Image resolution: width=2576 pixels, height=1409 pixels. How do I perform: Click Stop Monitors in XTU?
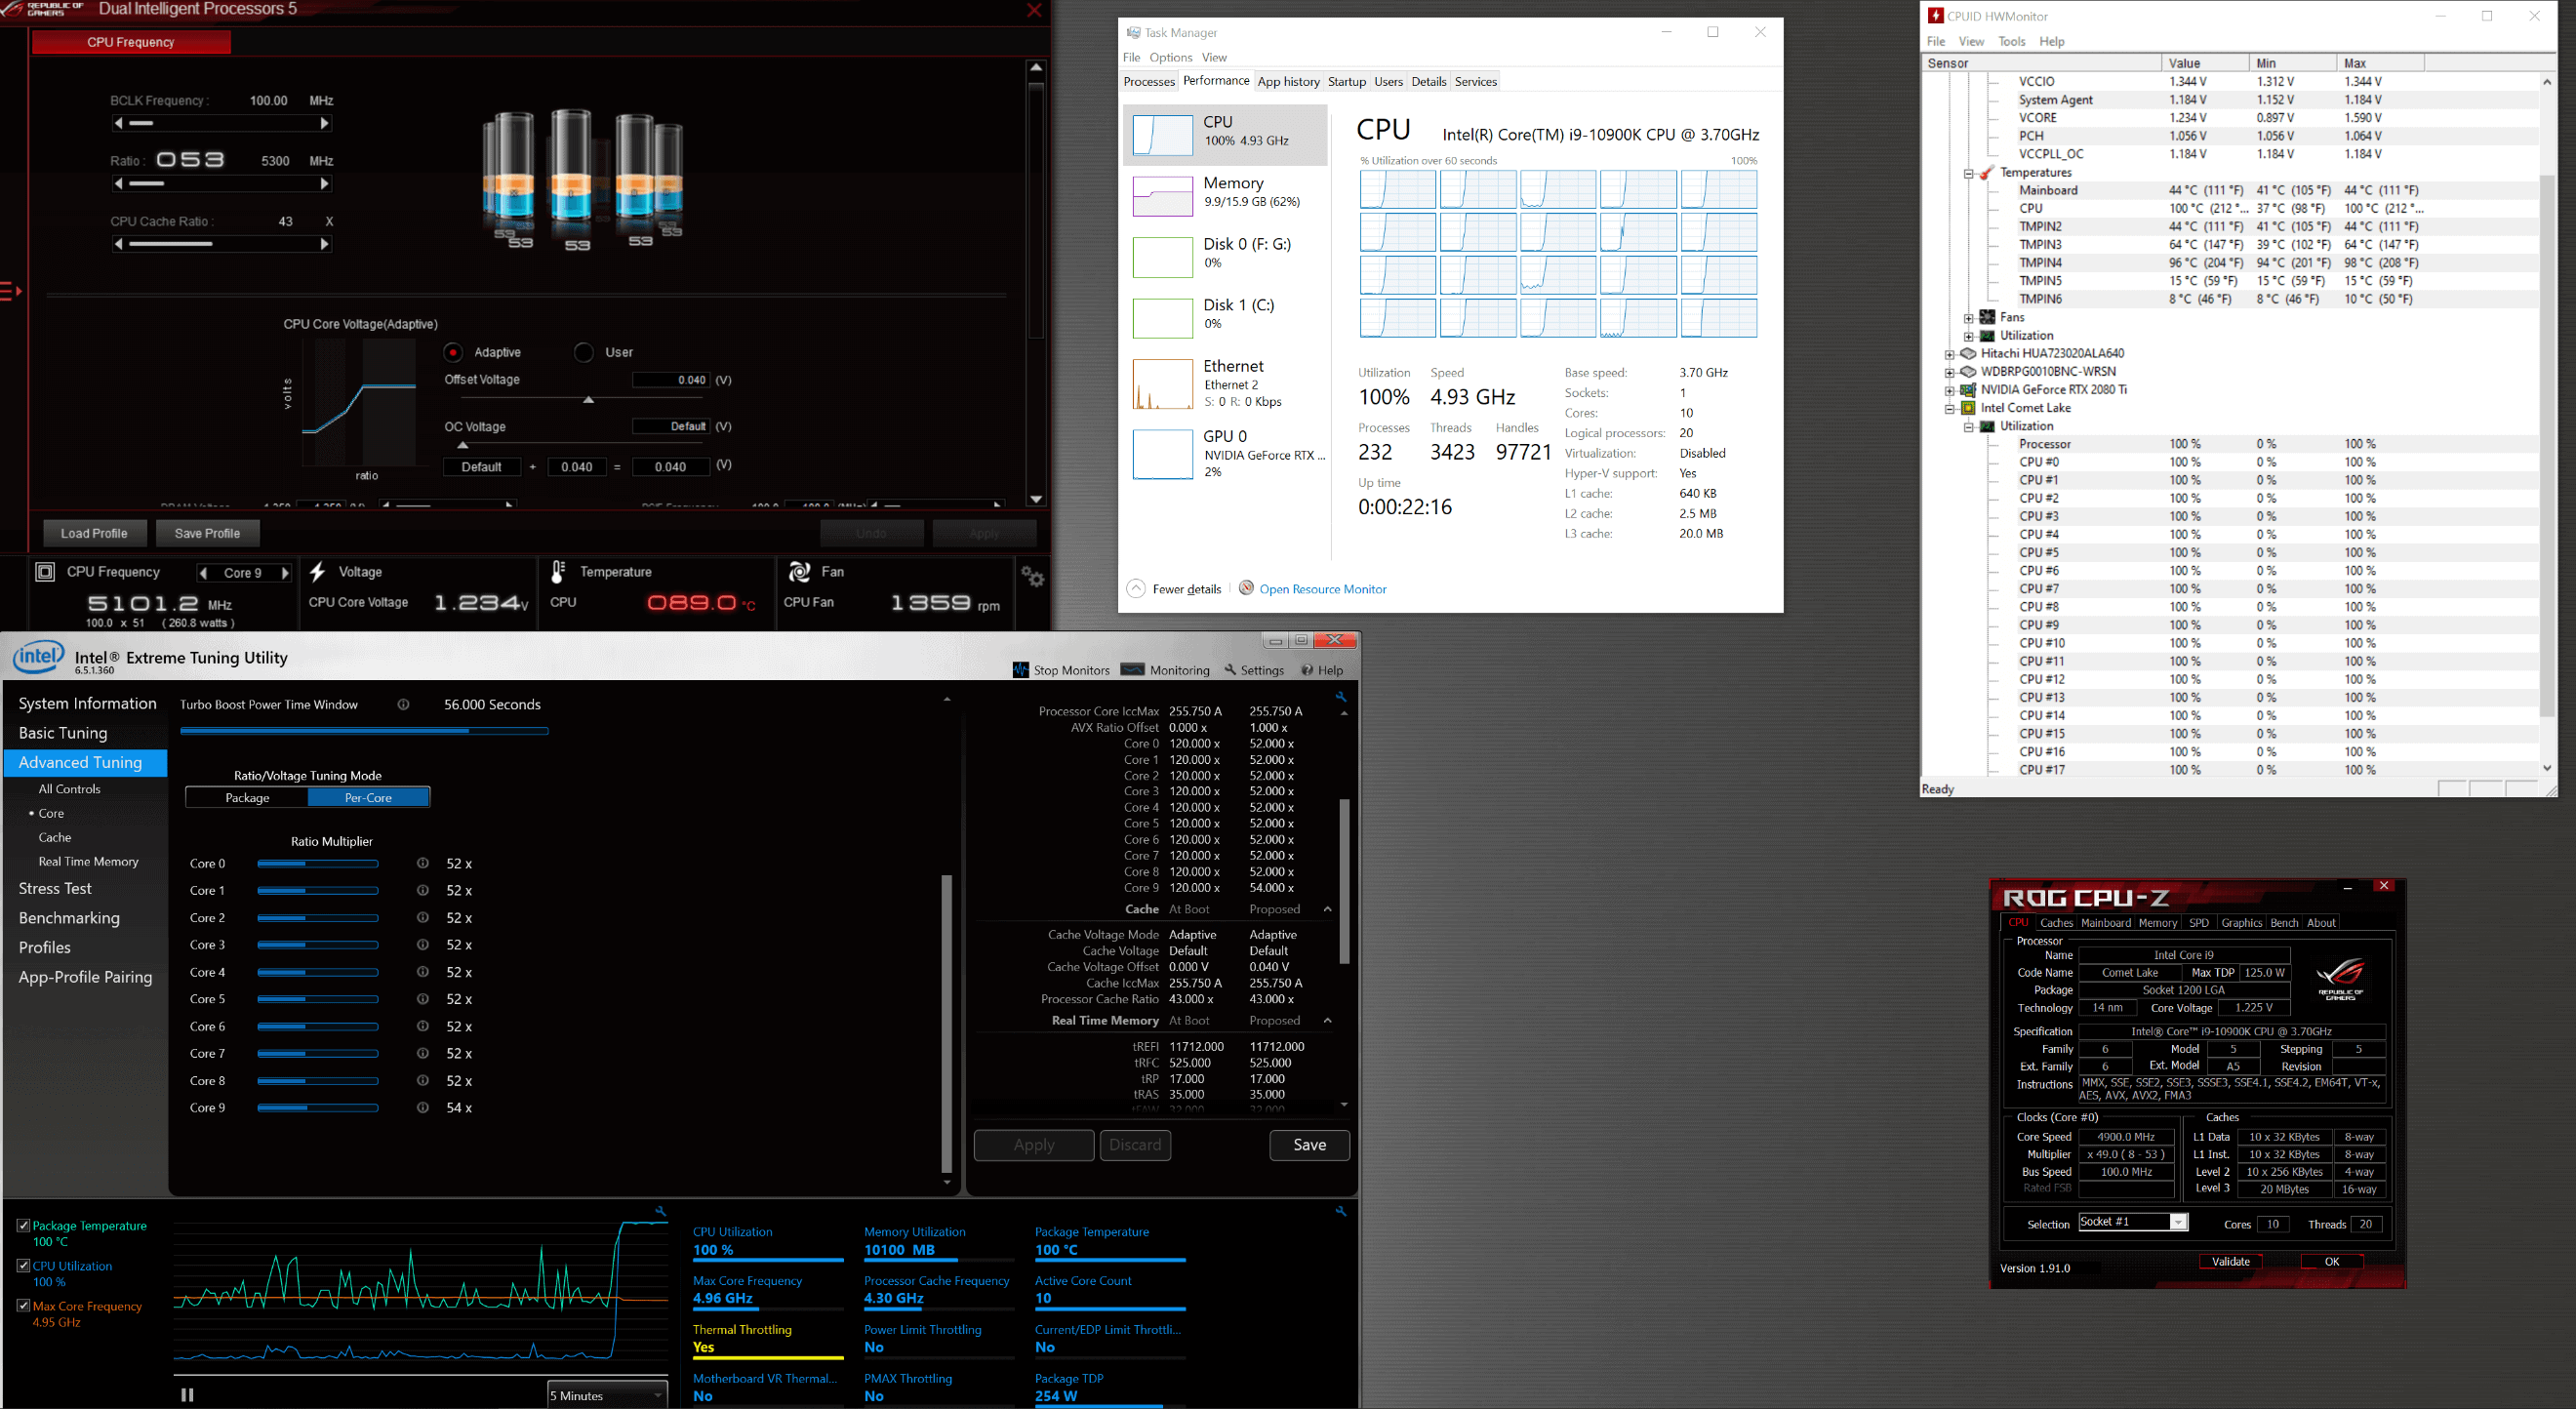[1061, 670]
